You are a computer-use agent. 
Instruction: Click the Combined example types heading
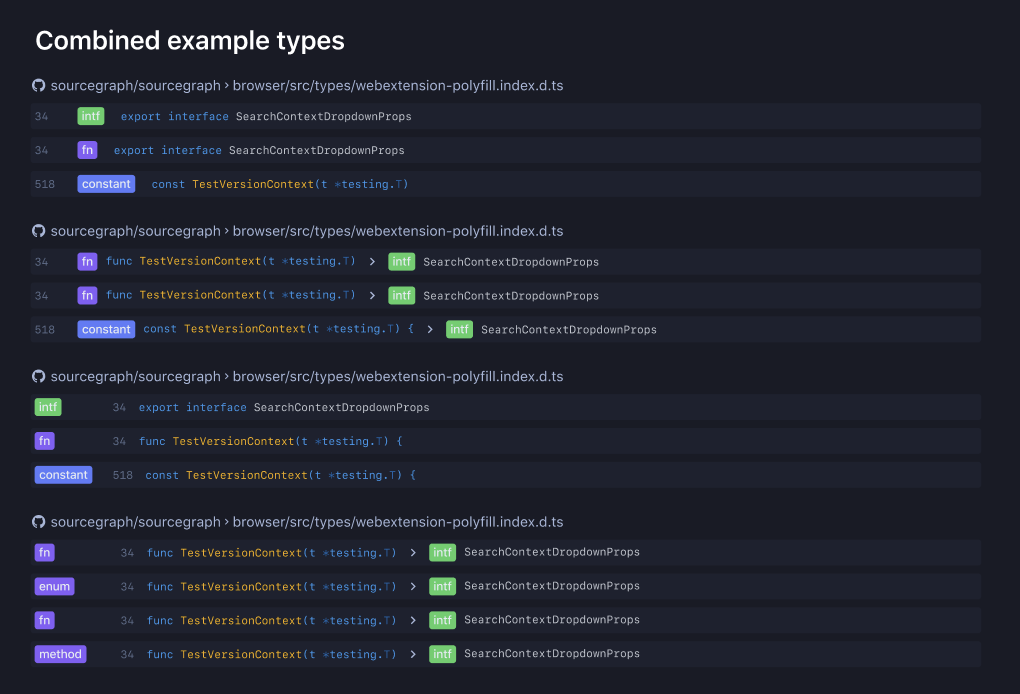[x=190, y=40]
